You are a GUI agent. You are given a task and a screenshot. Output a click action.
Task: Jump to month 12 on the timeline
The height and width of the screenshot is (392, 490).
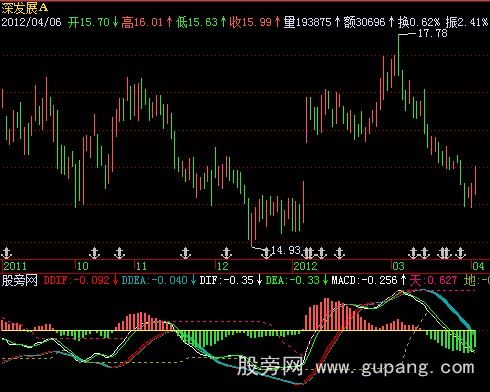(x=222, y=266)
